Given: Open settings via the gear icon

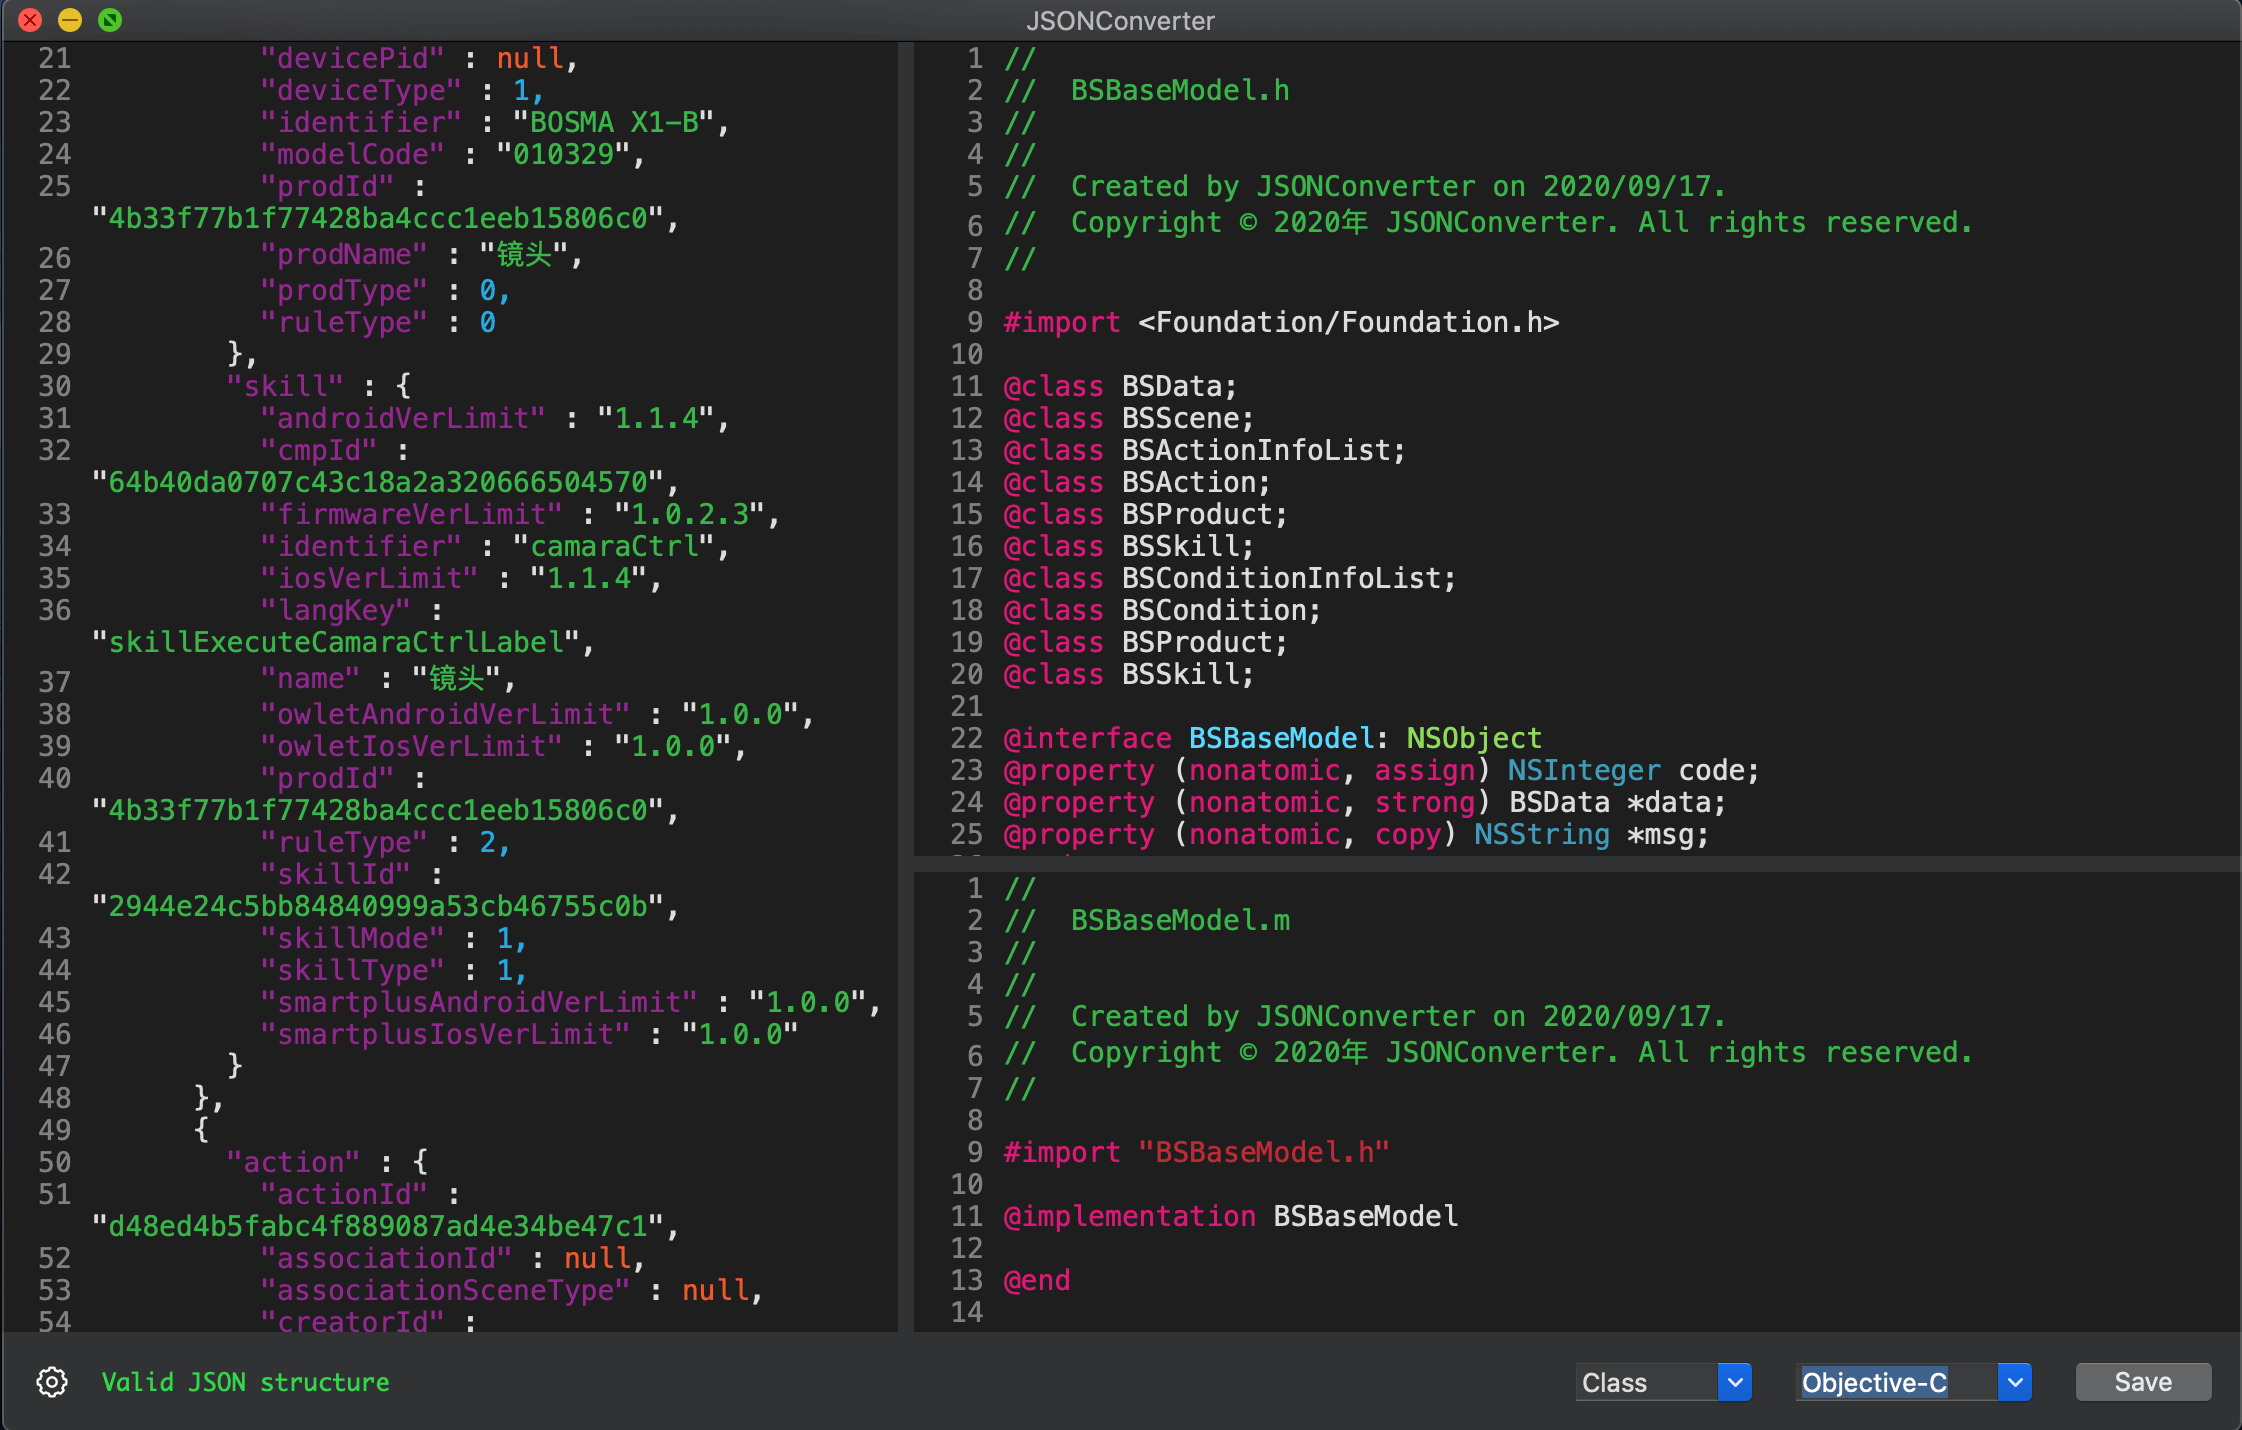Looking at the screenshot, I should (x=52, y=1382).
